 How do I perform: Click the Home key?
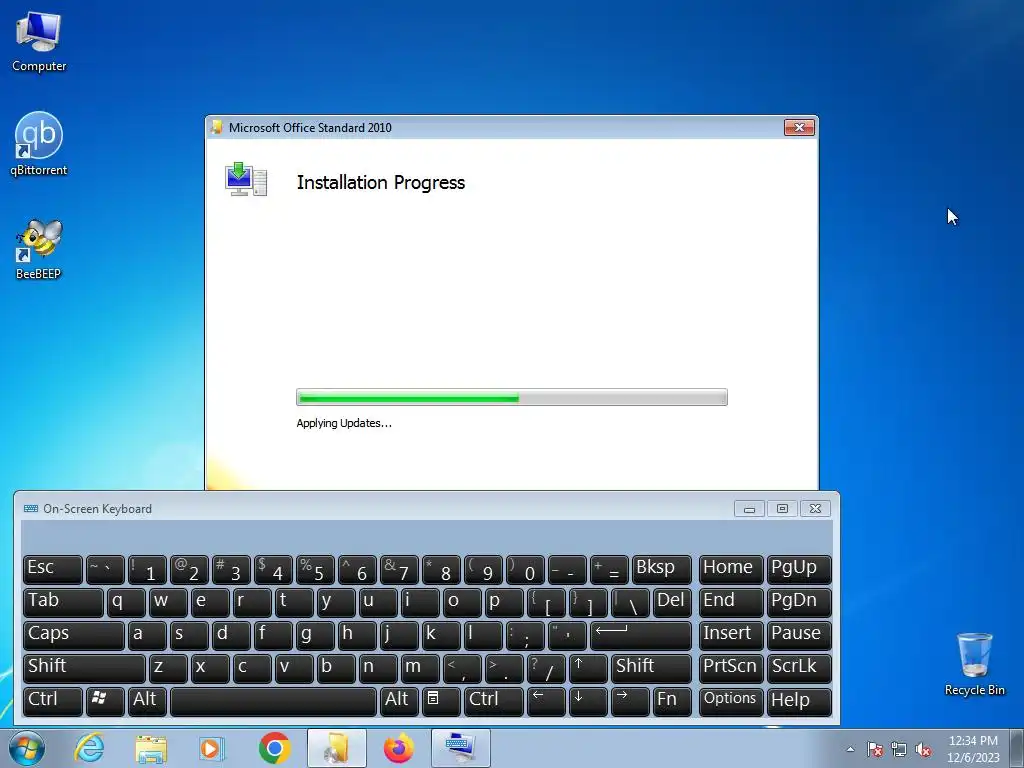coord(731,569)
